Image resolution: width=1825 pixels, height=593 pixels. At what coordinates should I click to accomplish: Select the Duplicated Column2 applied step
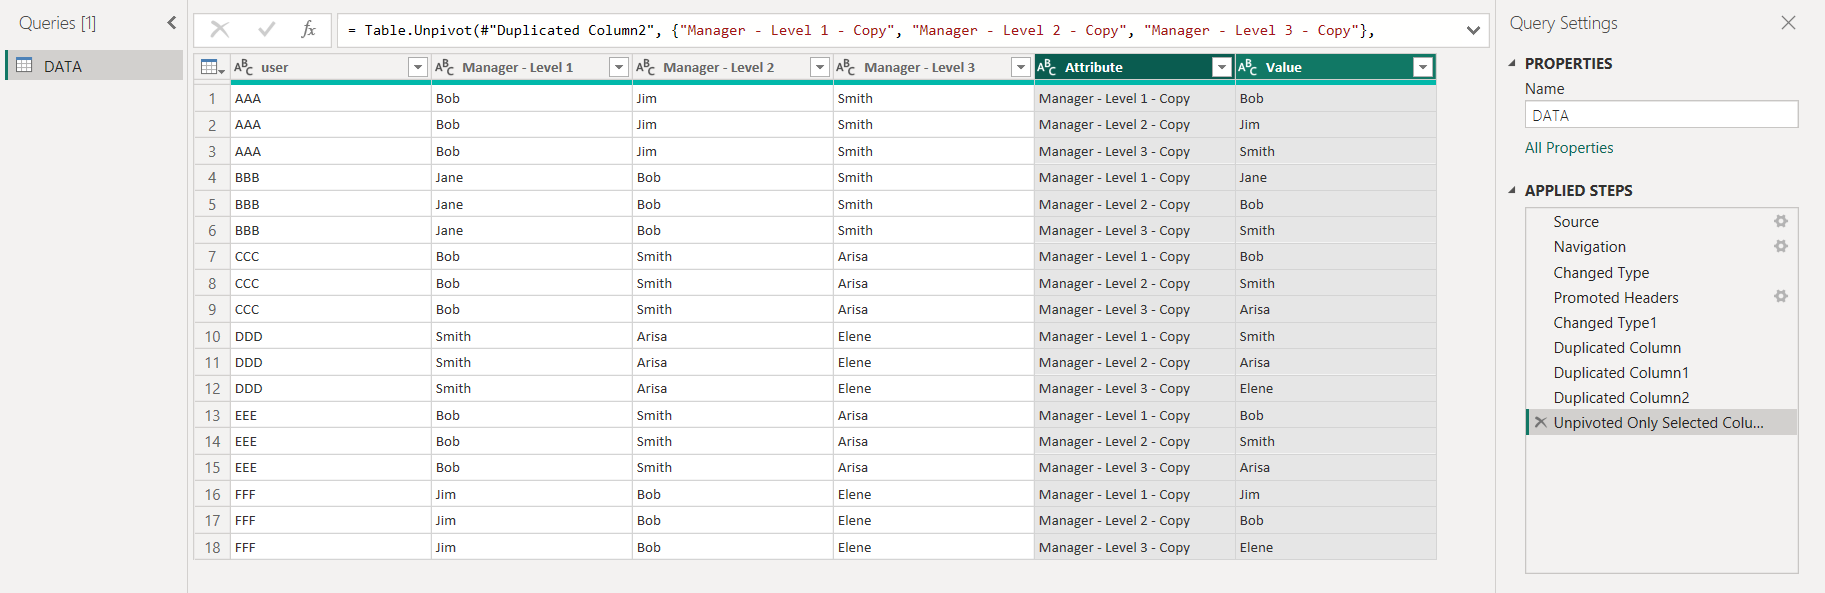[x=1661, y=397]
